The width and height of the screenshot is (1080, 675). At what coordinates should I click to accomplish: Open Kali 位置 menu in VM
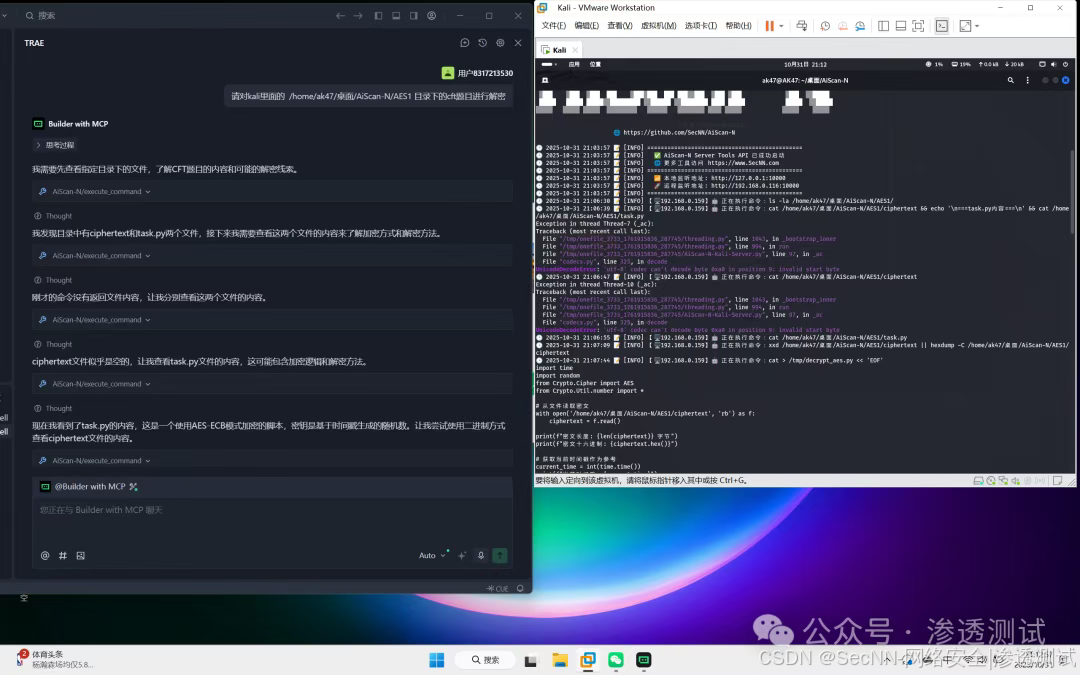click(595, 64)
